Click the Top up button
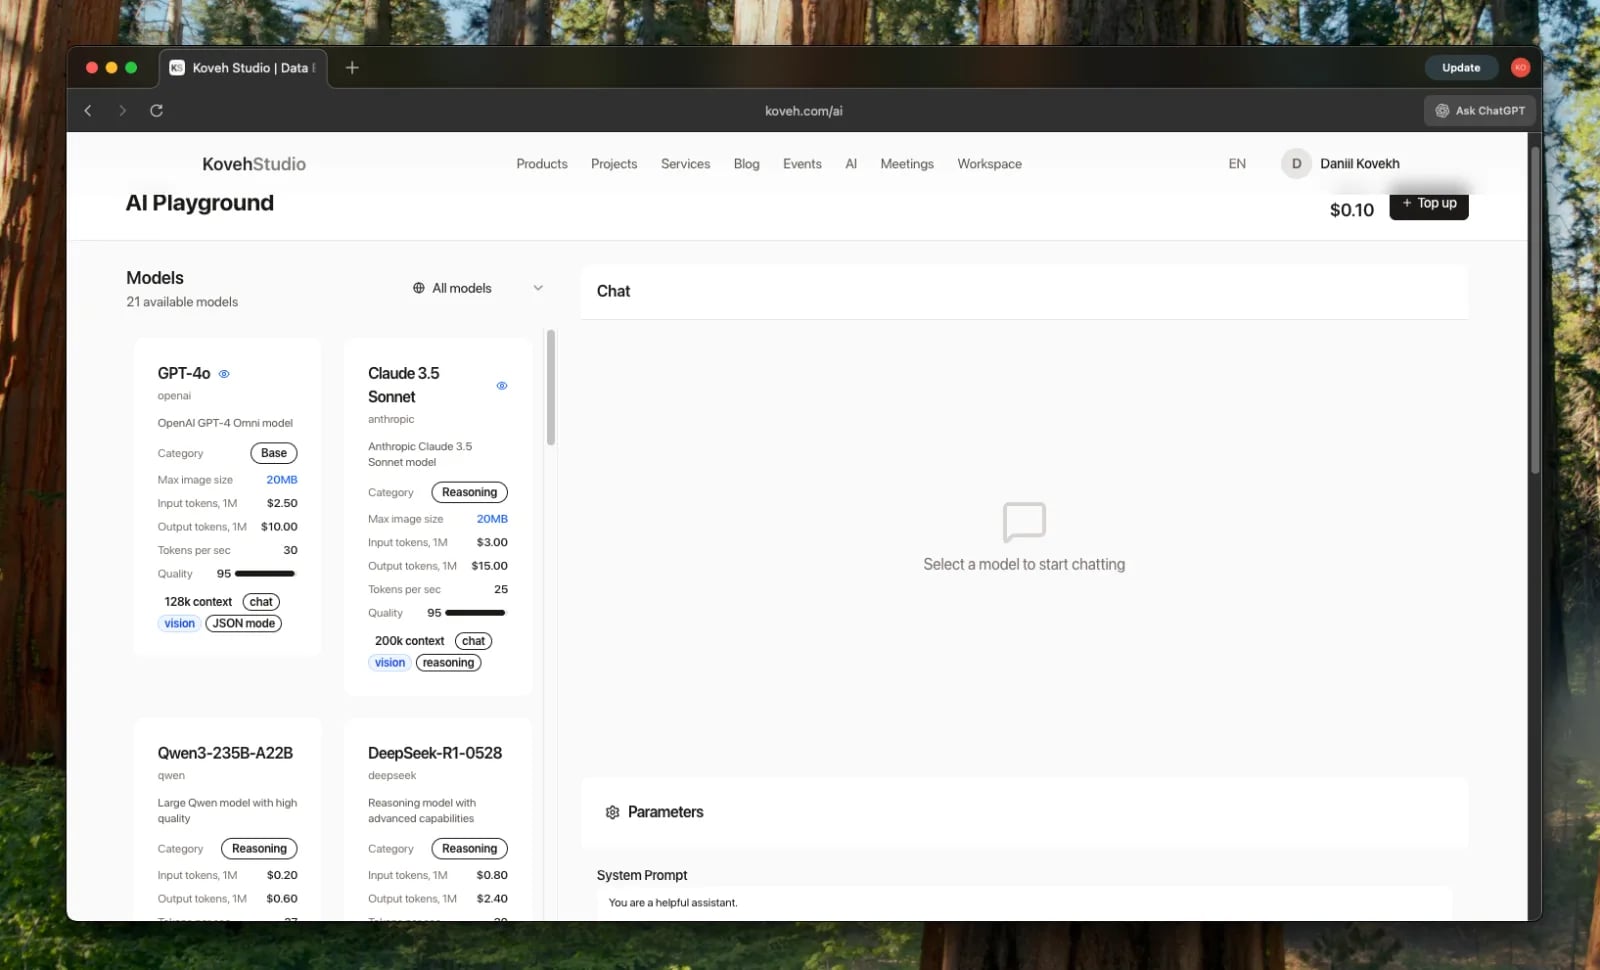This screenshot has height=970, width=1600. coord(1429,203)
